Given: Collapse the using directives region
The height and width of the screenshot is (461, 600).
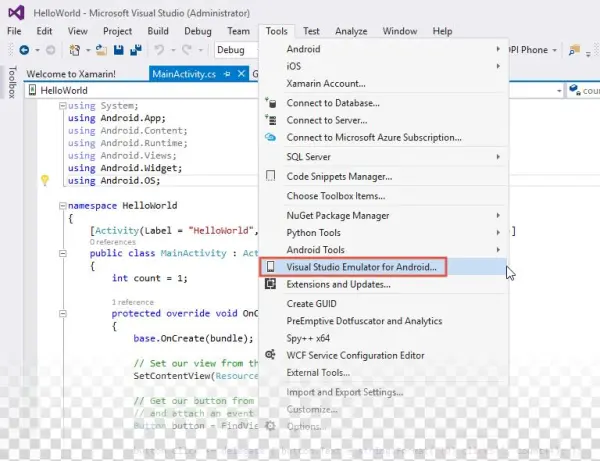Looking at the screenshot, I should [62, 106].
